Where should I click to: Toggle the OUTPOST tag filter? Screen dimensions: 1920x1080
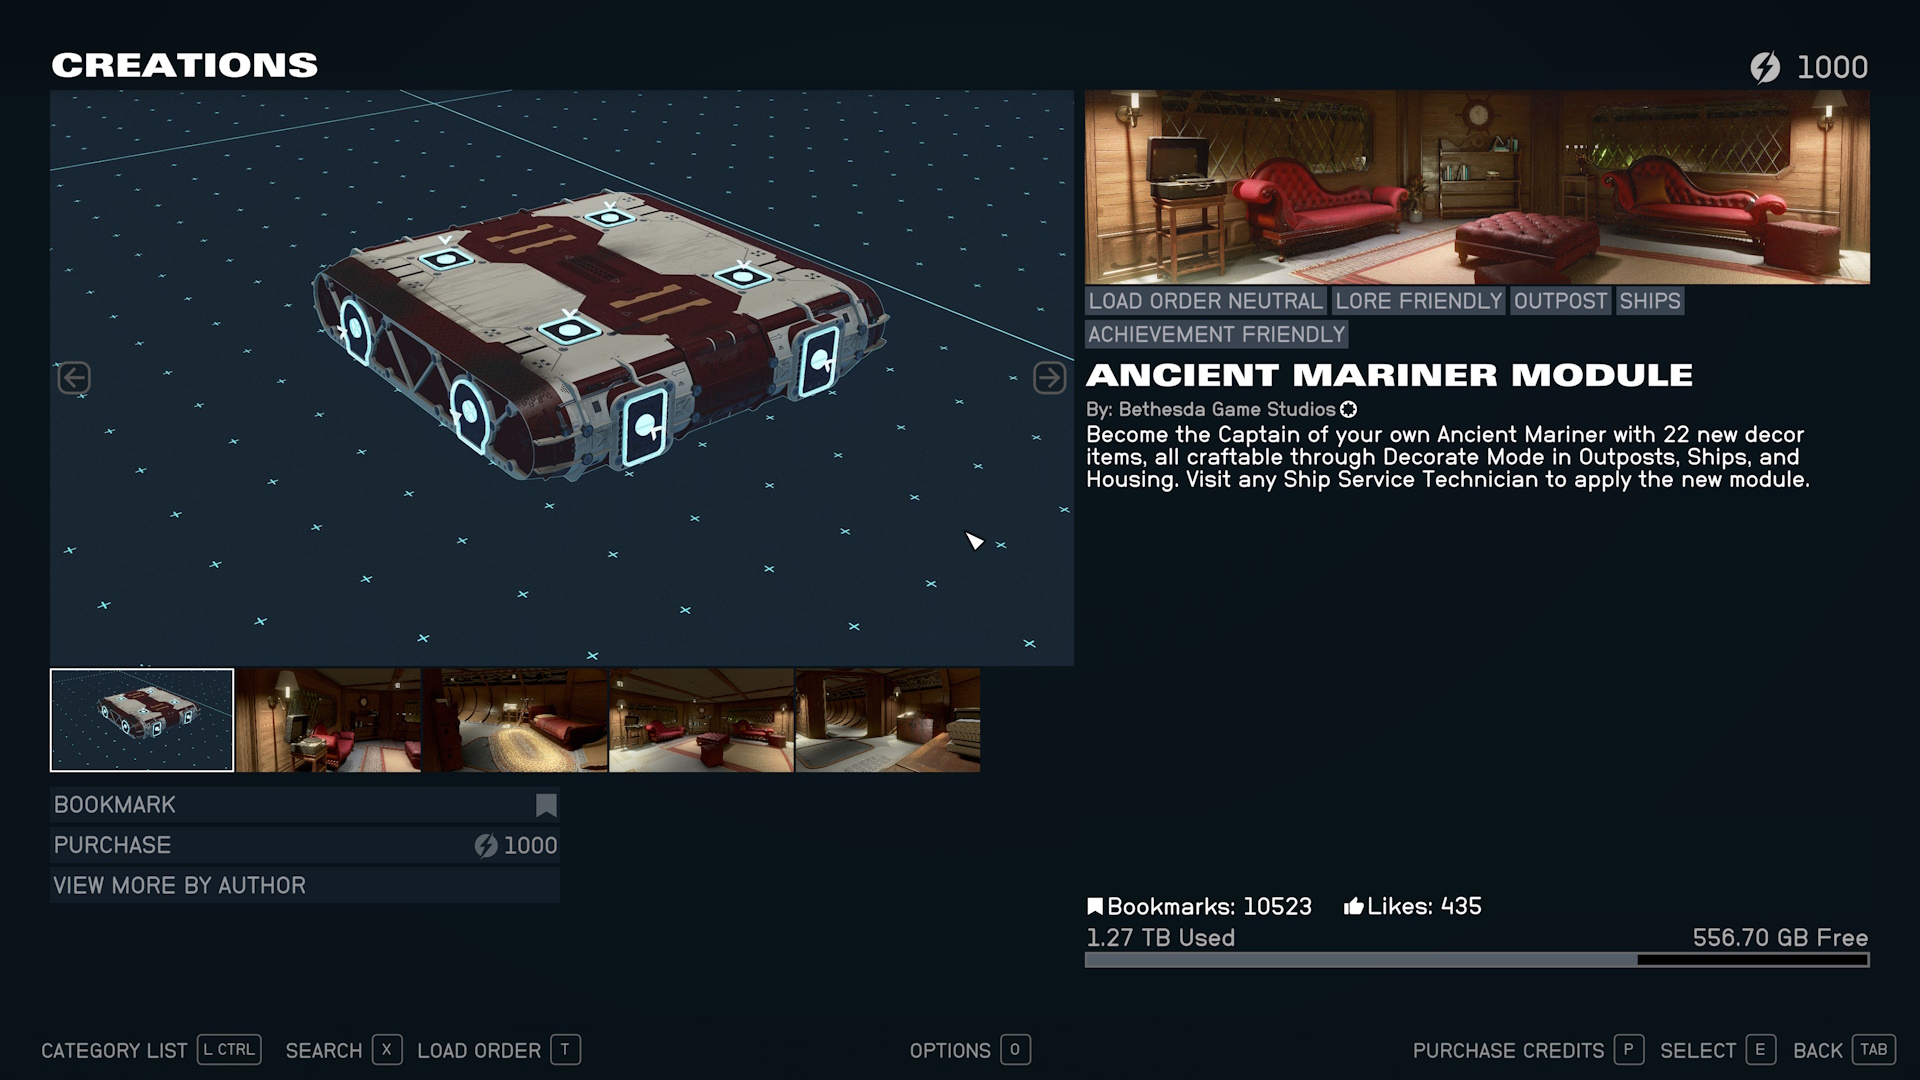1560,301
